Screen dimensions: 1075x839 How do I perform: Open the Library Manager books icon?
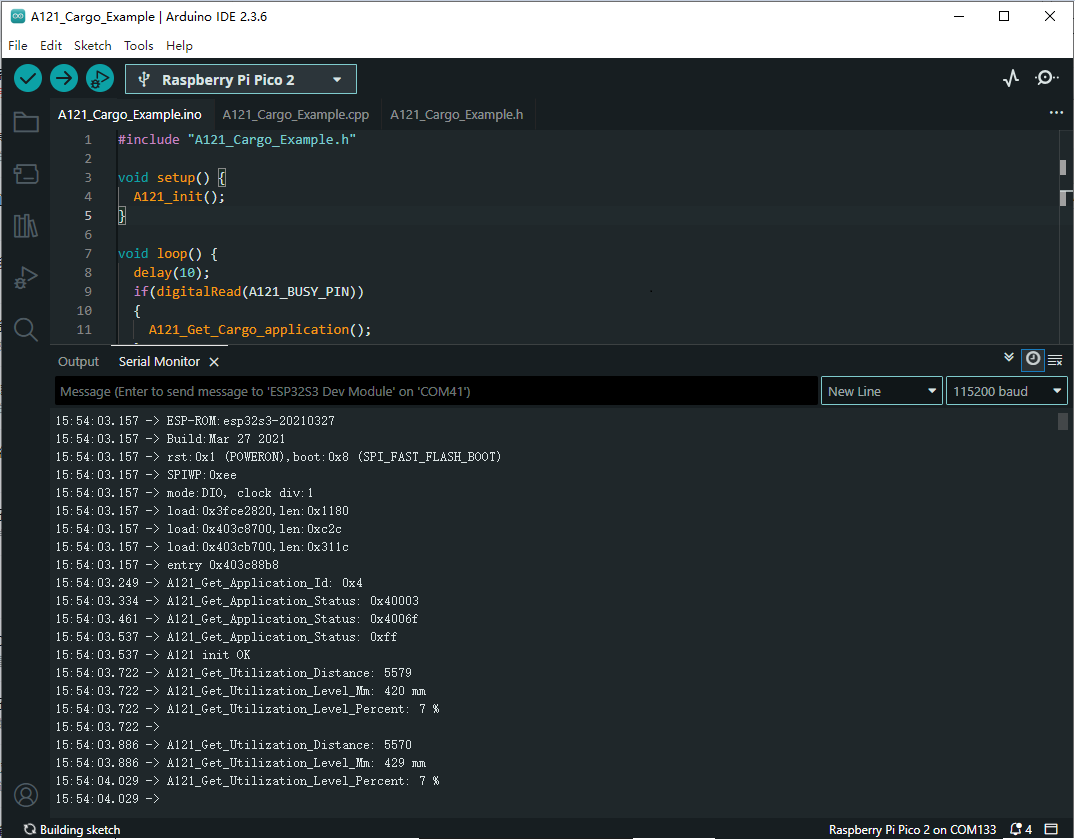point(26,226)
